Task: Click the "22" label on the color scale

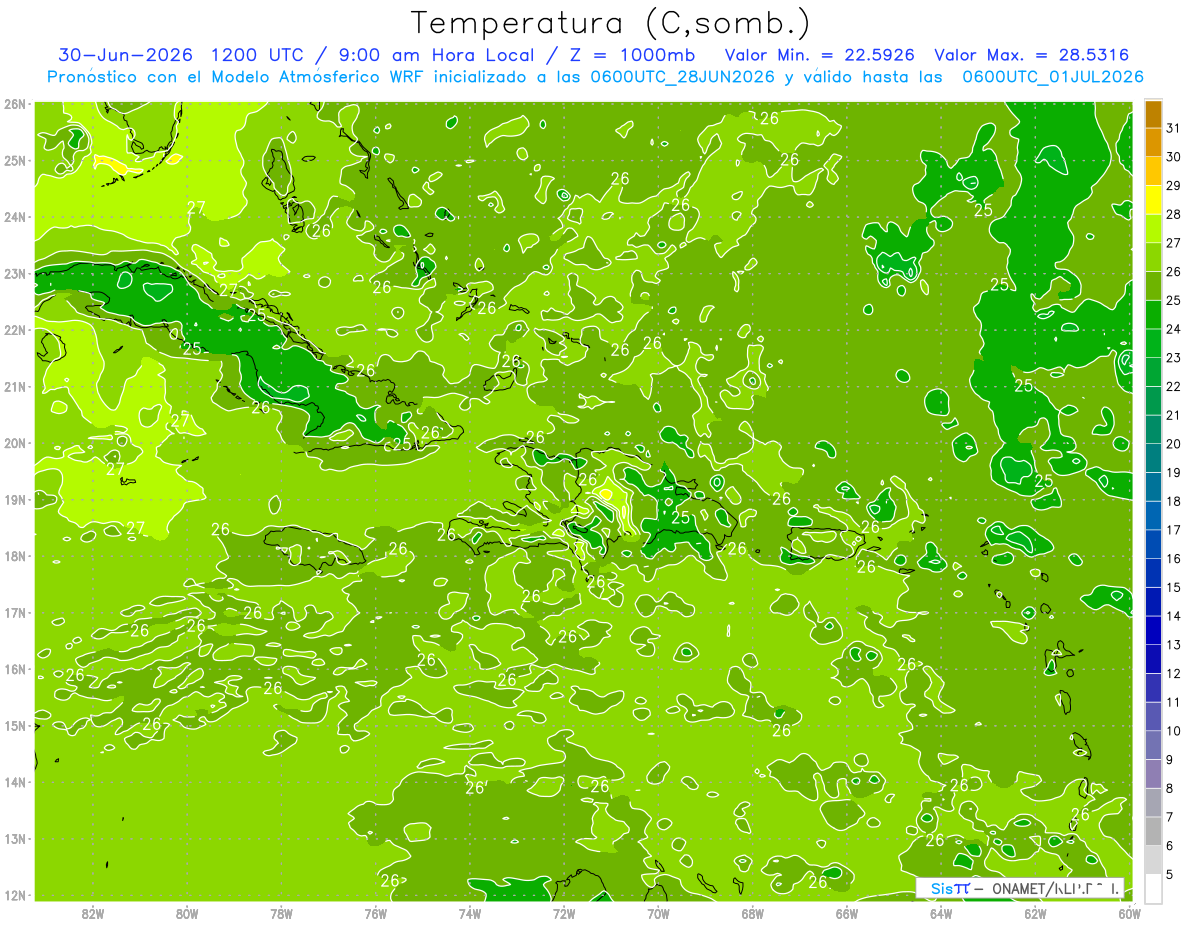Action: (x=1174, y=386)
